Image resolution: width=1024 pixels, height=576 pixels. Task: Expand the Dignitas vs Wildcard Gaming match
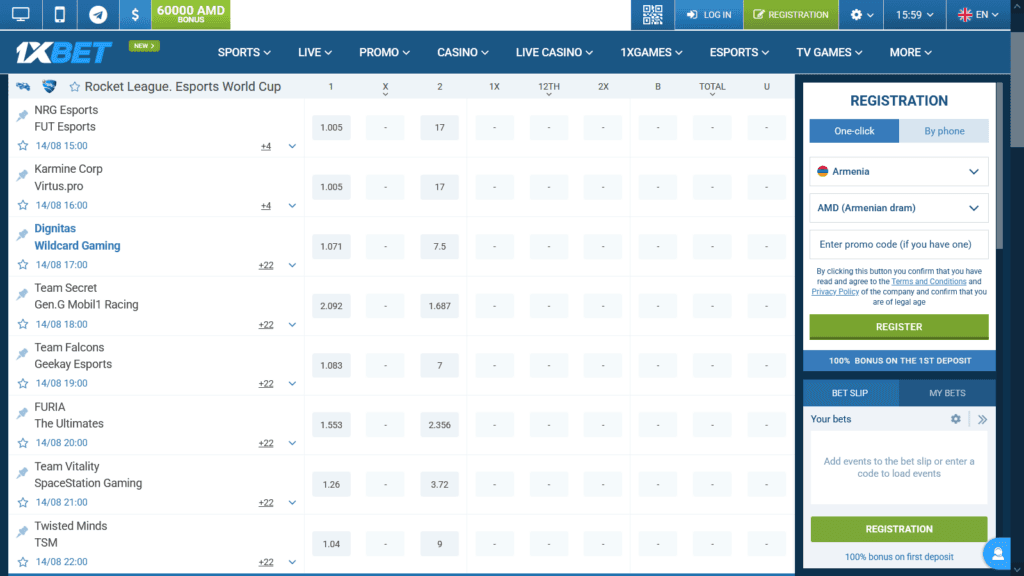point(291,264)
